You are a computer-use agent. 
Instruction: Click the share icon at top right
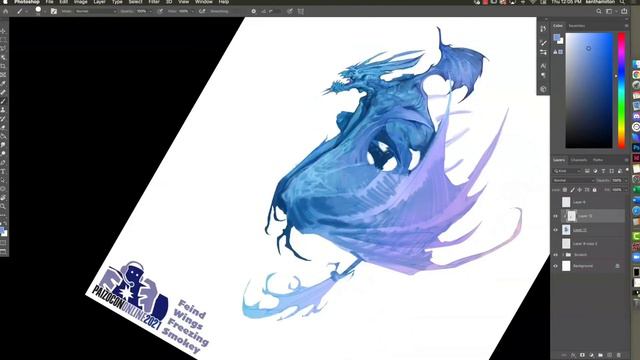624,11
